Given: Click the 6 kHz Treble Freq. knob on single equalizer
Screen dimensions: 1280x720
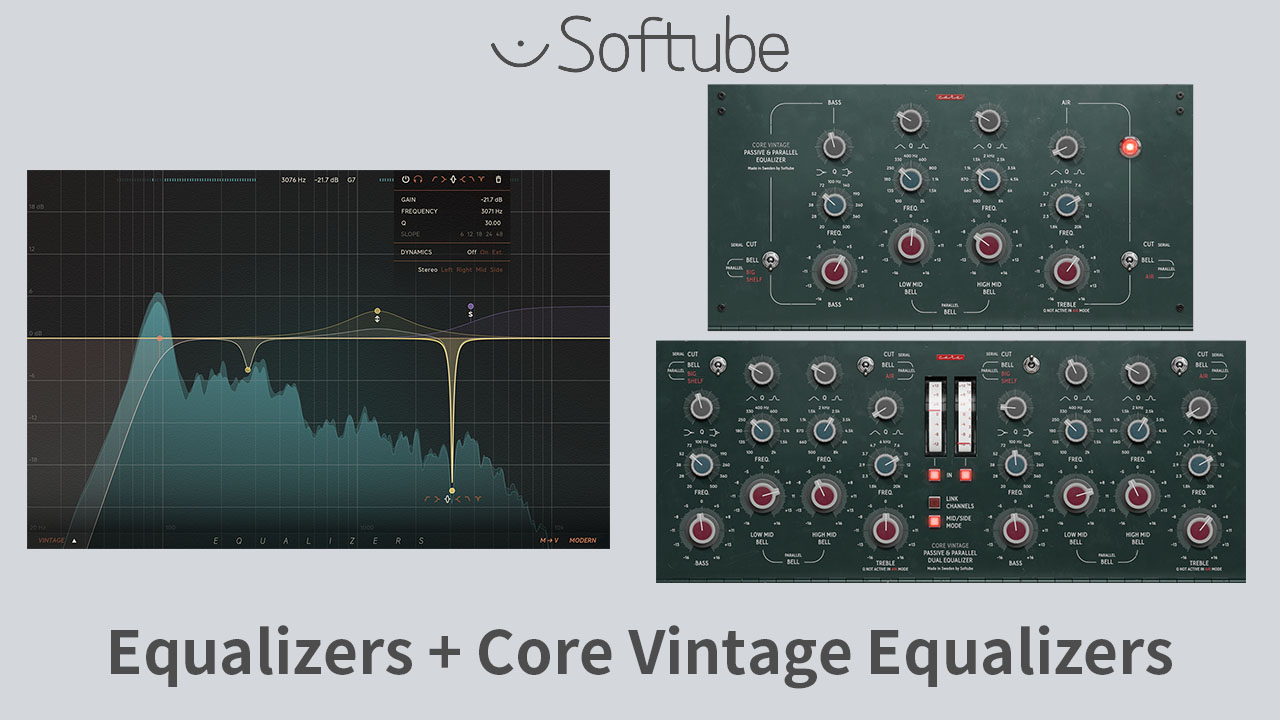Looking at the screenshot, I should coord(1067,205).
